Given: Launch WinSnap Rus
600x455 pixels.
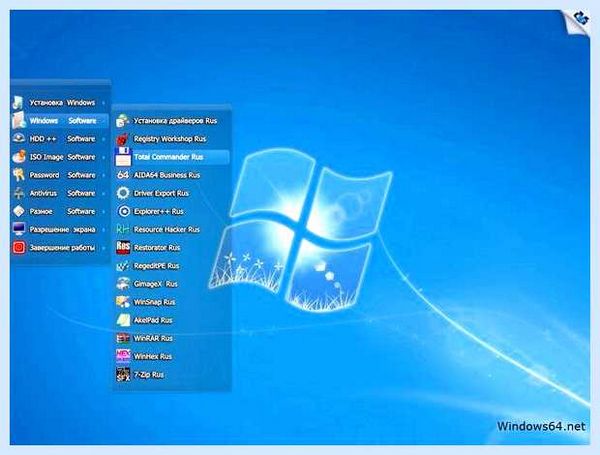Looking at the screenshot, I should (172, 302).
